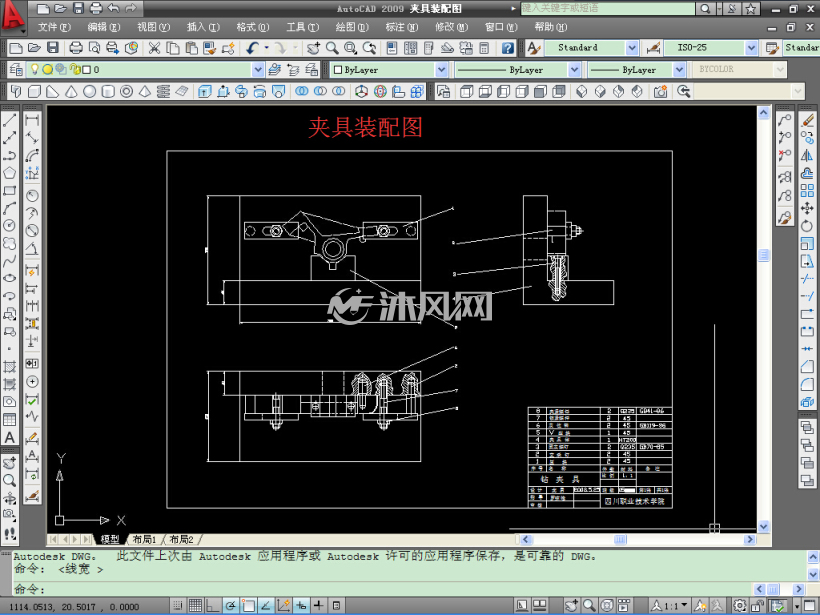Click the keyword search box in title bar
820x615 pixels.
[608, 8]
